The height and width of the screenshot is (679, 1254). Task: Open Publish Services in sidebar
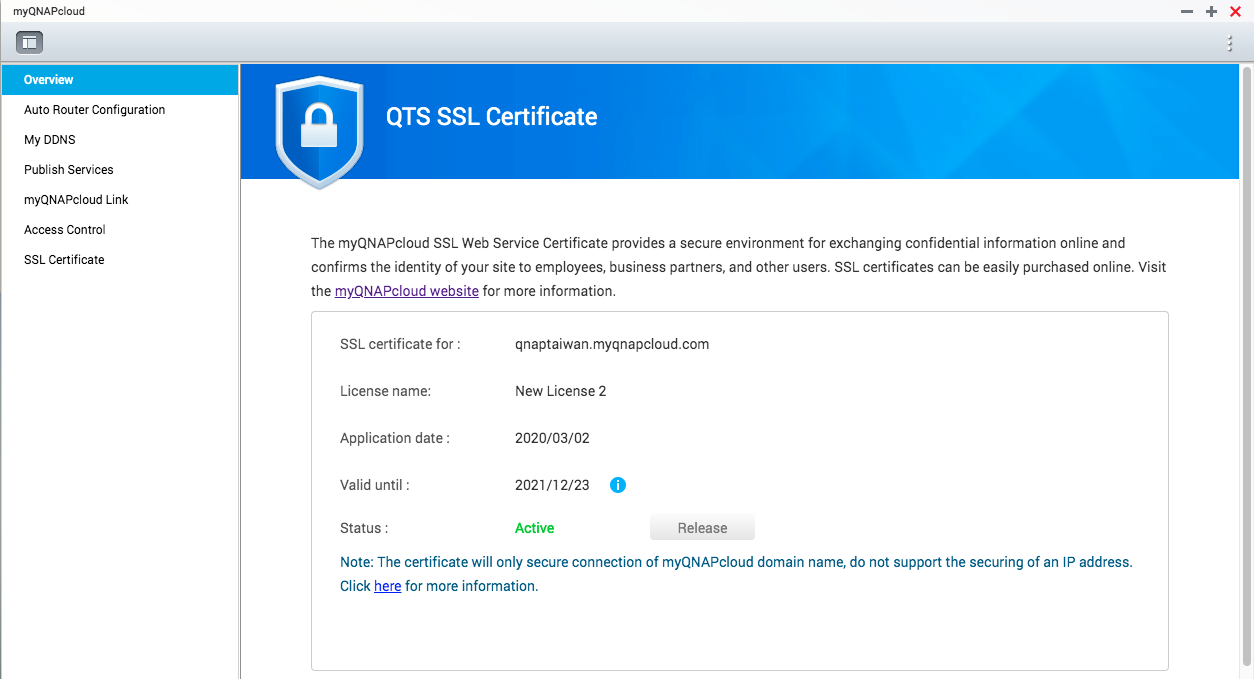click(69, 170)
